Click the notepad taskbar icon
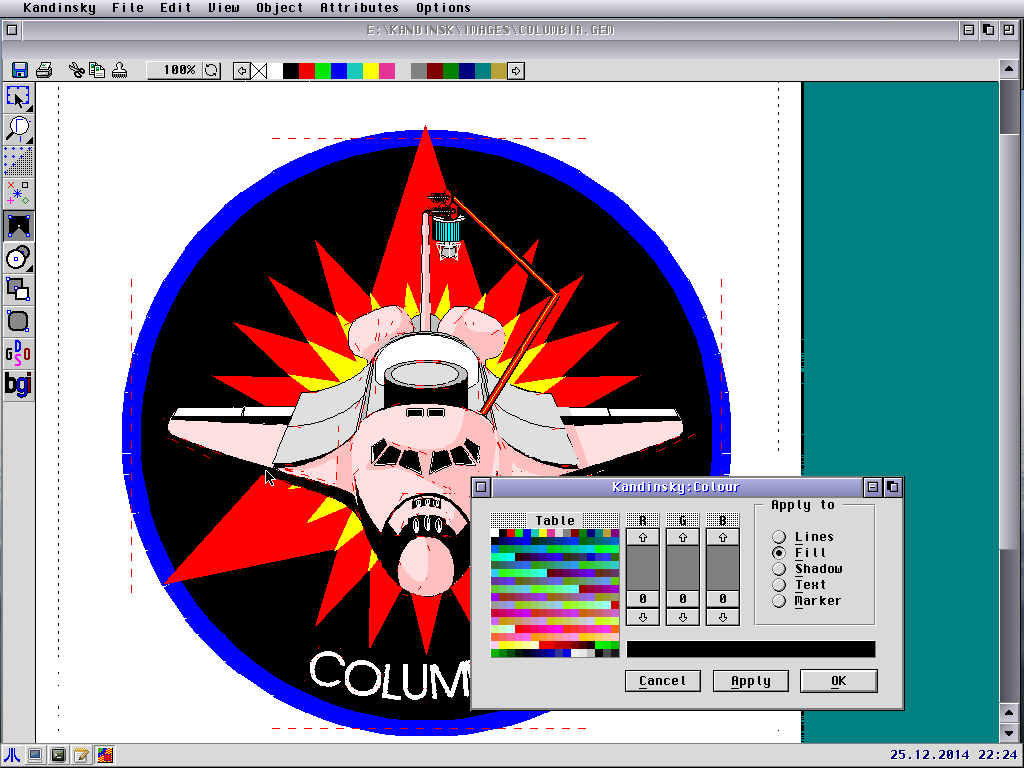This screenshot has height=768, width=1024. pos(82,756)
